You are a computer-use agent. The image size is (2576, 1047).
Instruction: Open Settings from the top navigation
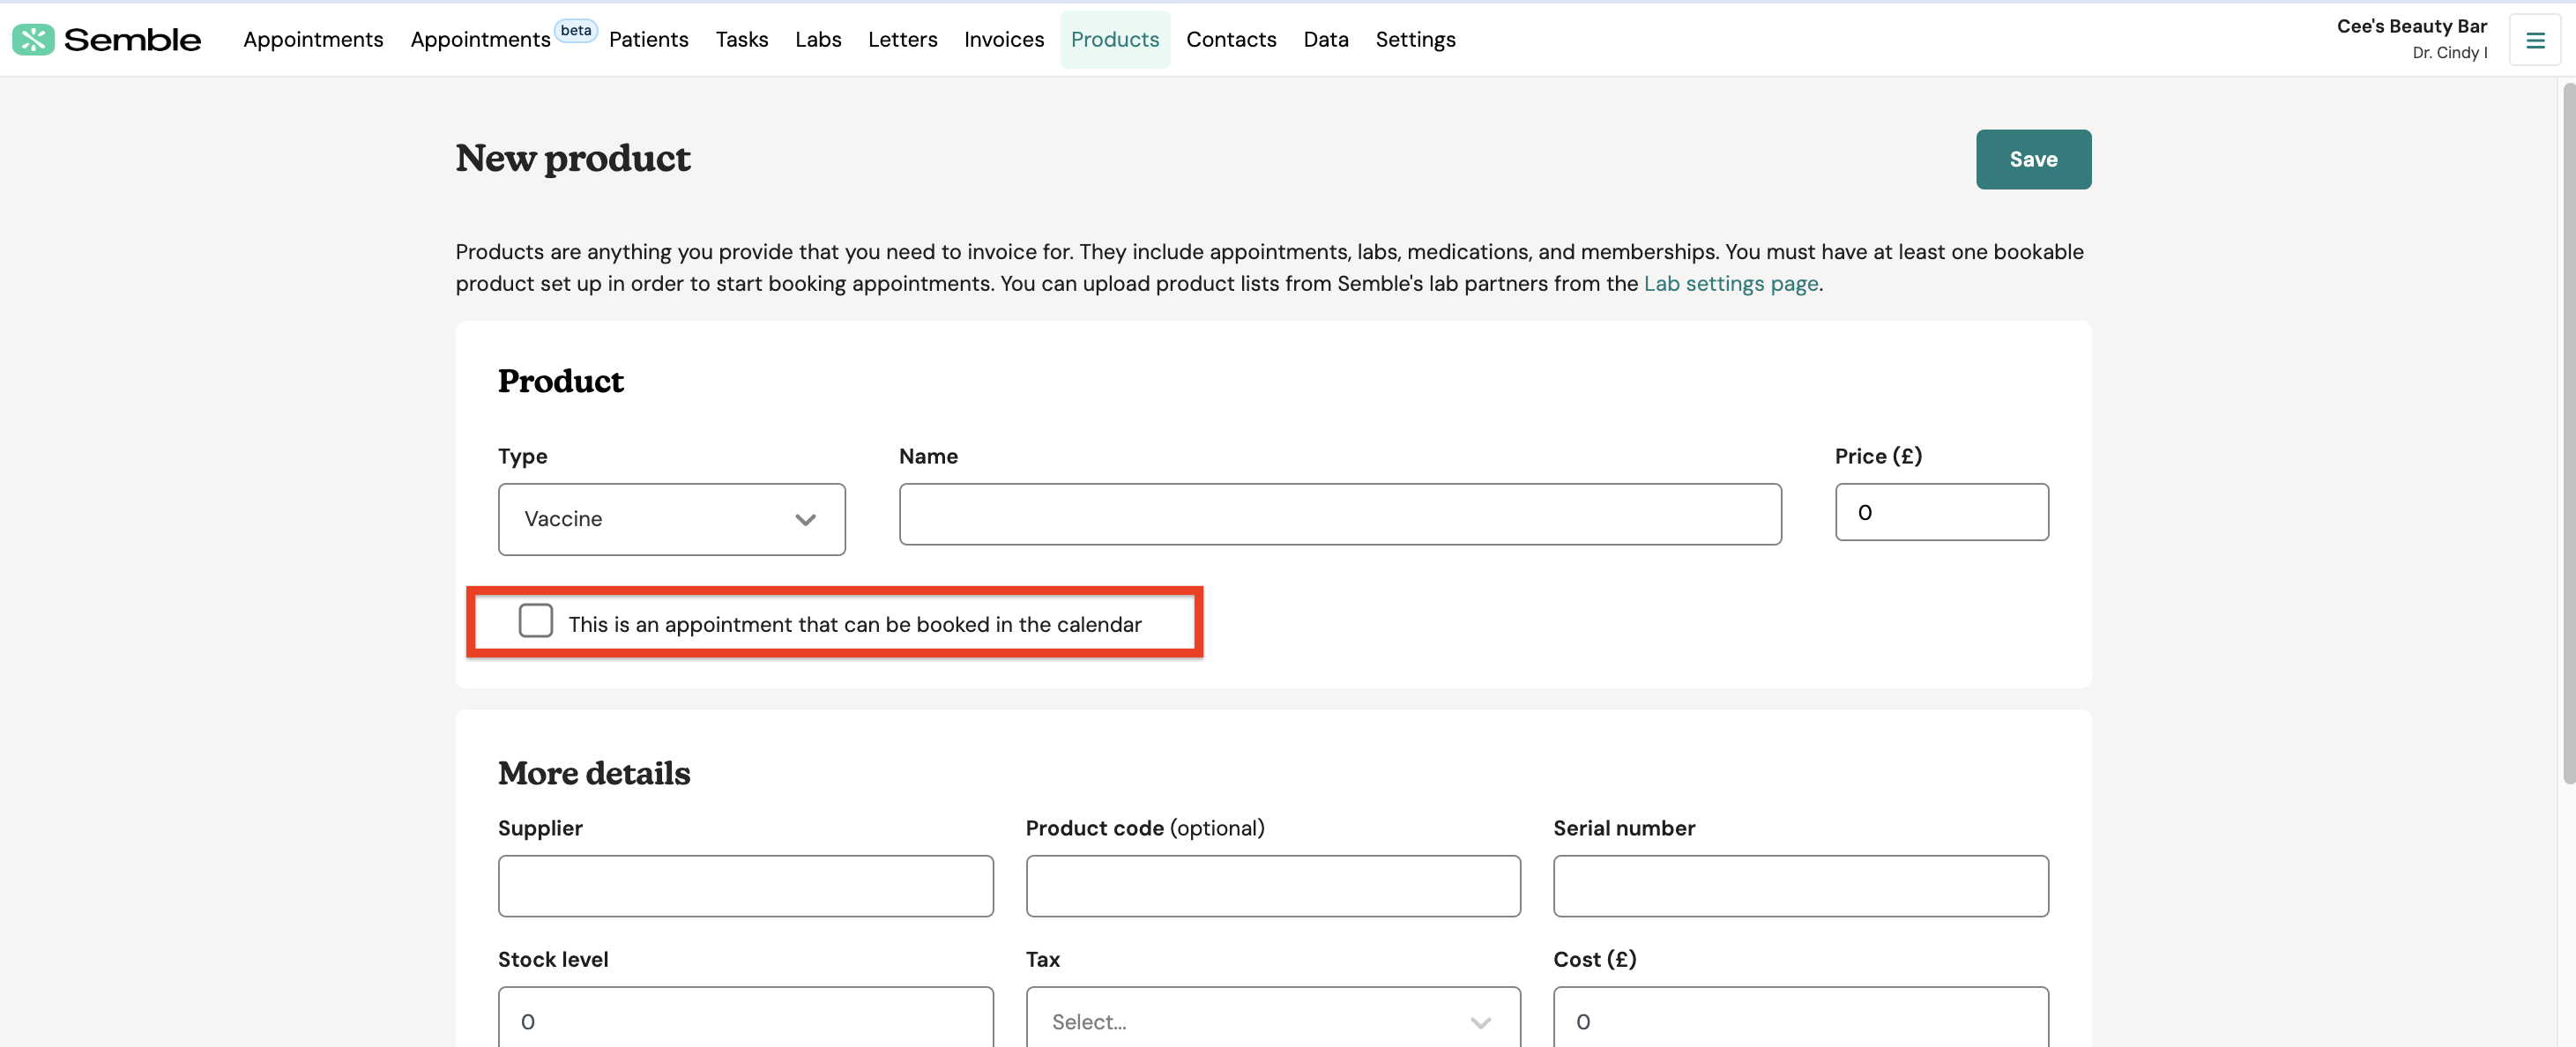[1415, 39]
